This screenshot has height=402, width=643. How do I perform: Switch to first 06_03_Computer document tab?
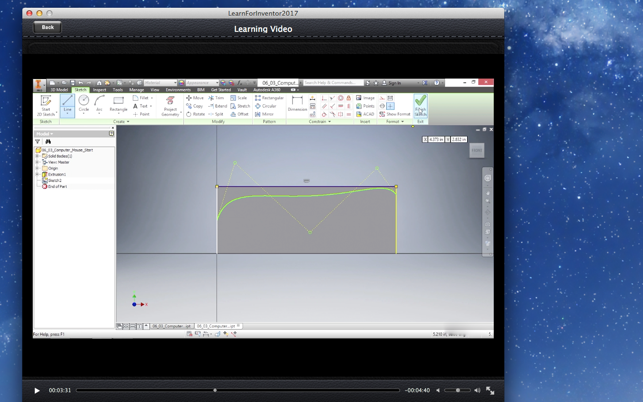[172, 326]
